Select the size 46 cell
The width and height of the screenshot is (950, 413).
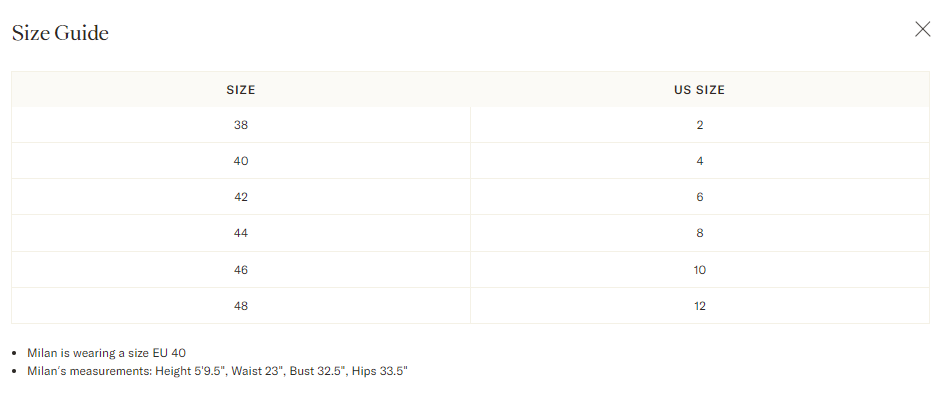point(241,270)
